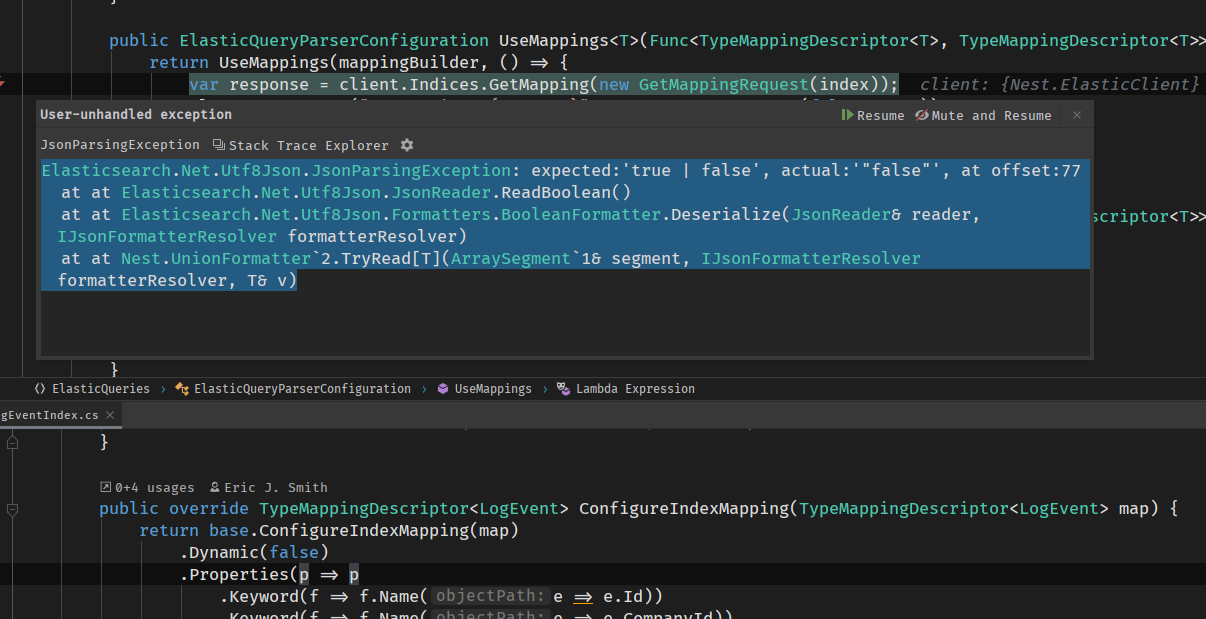This screenshot has height=619, width=1206.
Task: Click Lambda Expression breadcrumb
Action: point(626,388)
